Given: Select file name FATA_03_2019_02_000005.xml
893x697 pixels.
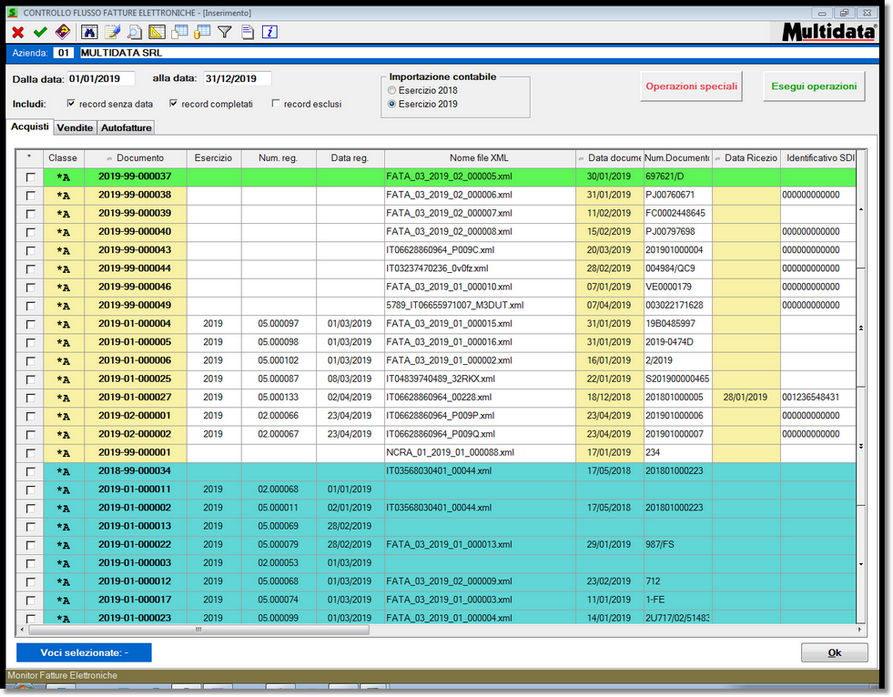Looking at the screenshot, I should tap(449, 177).
